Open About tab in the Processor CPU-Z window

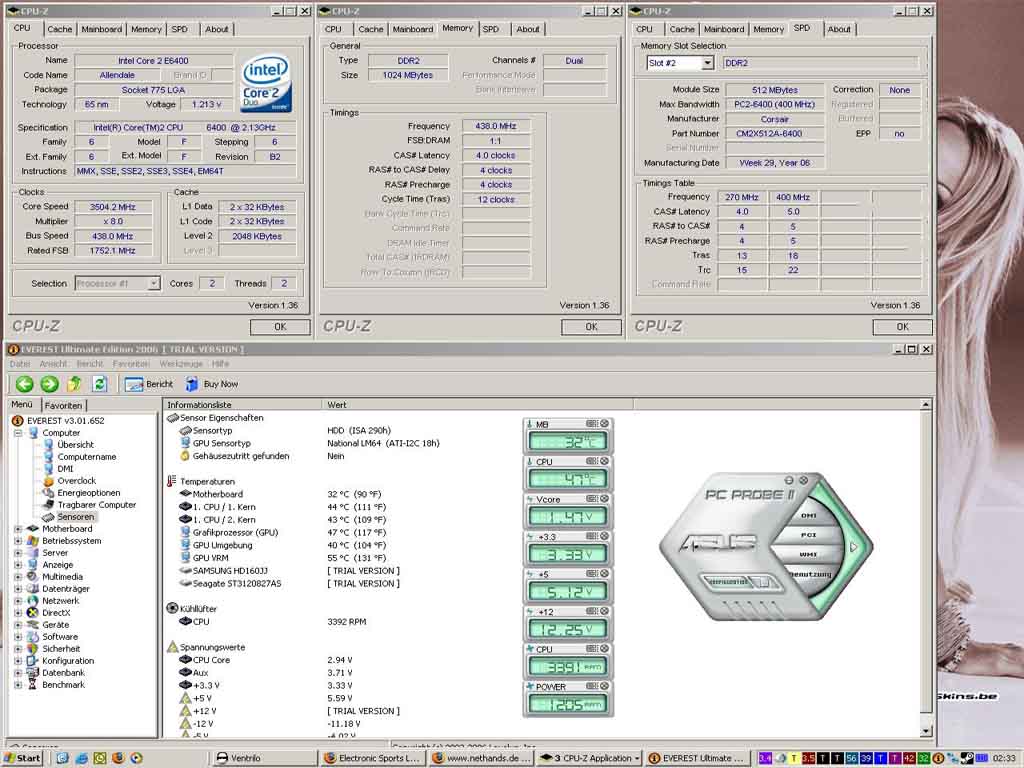[x=217, y=29]
